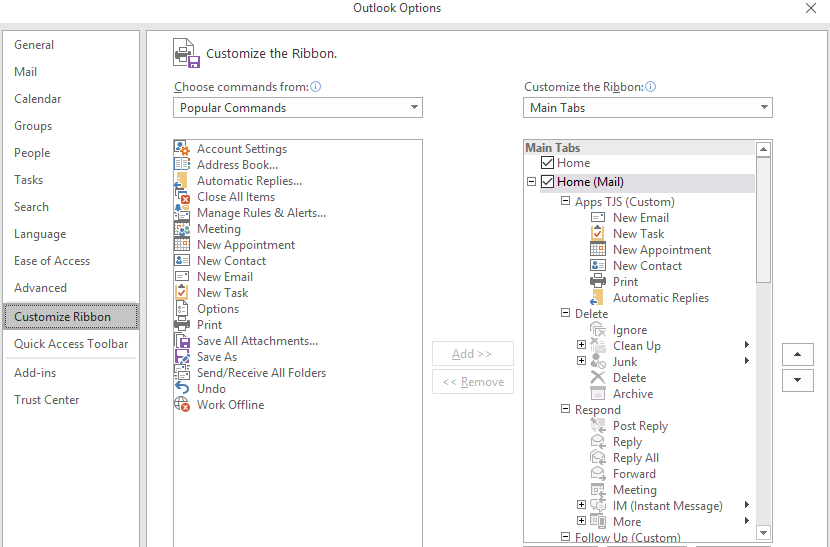830x547 pixels.
Task: Click the Automatic Replies icon in left list
Action: (x=182, y=181)
